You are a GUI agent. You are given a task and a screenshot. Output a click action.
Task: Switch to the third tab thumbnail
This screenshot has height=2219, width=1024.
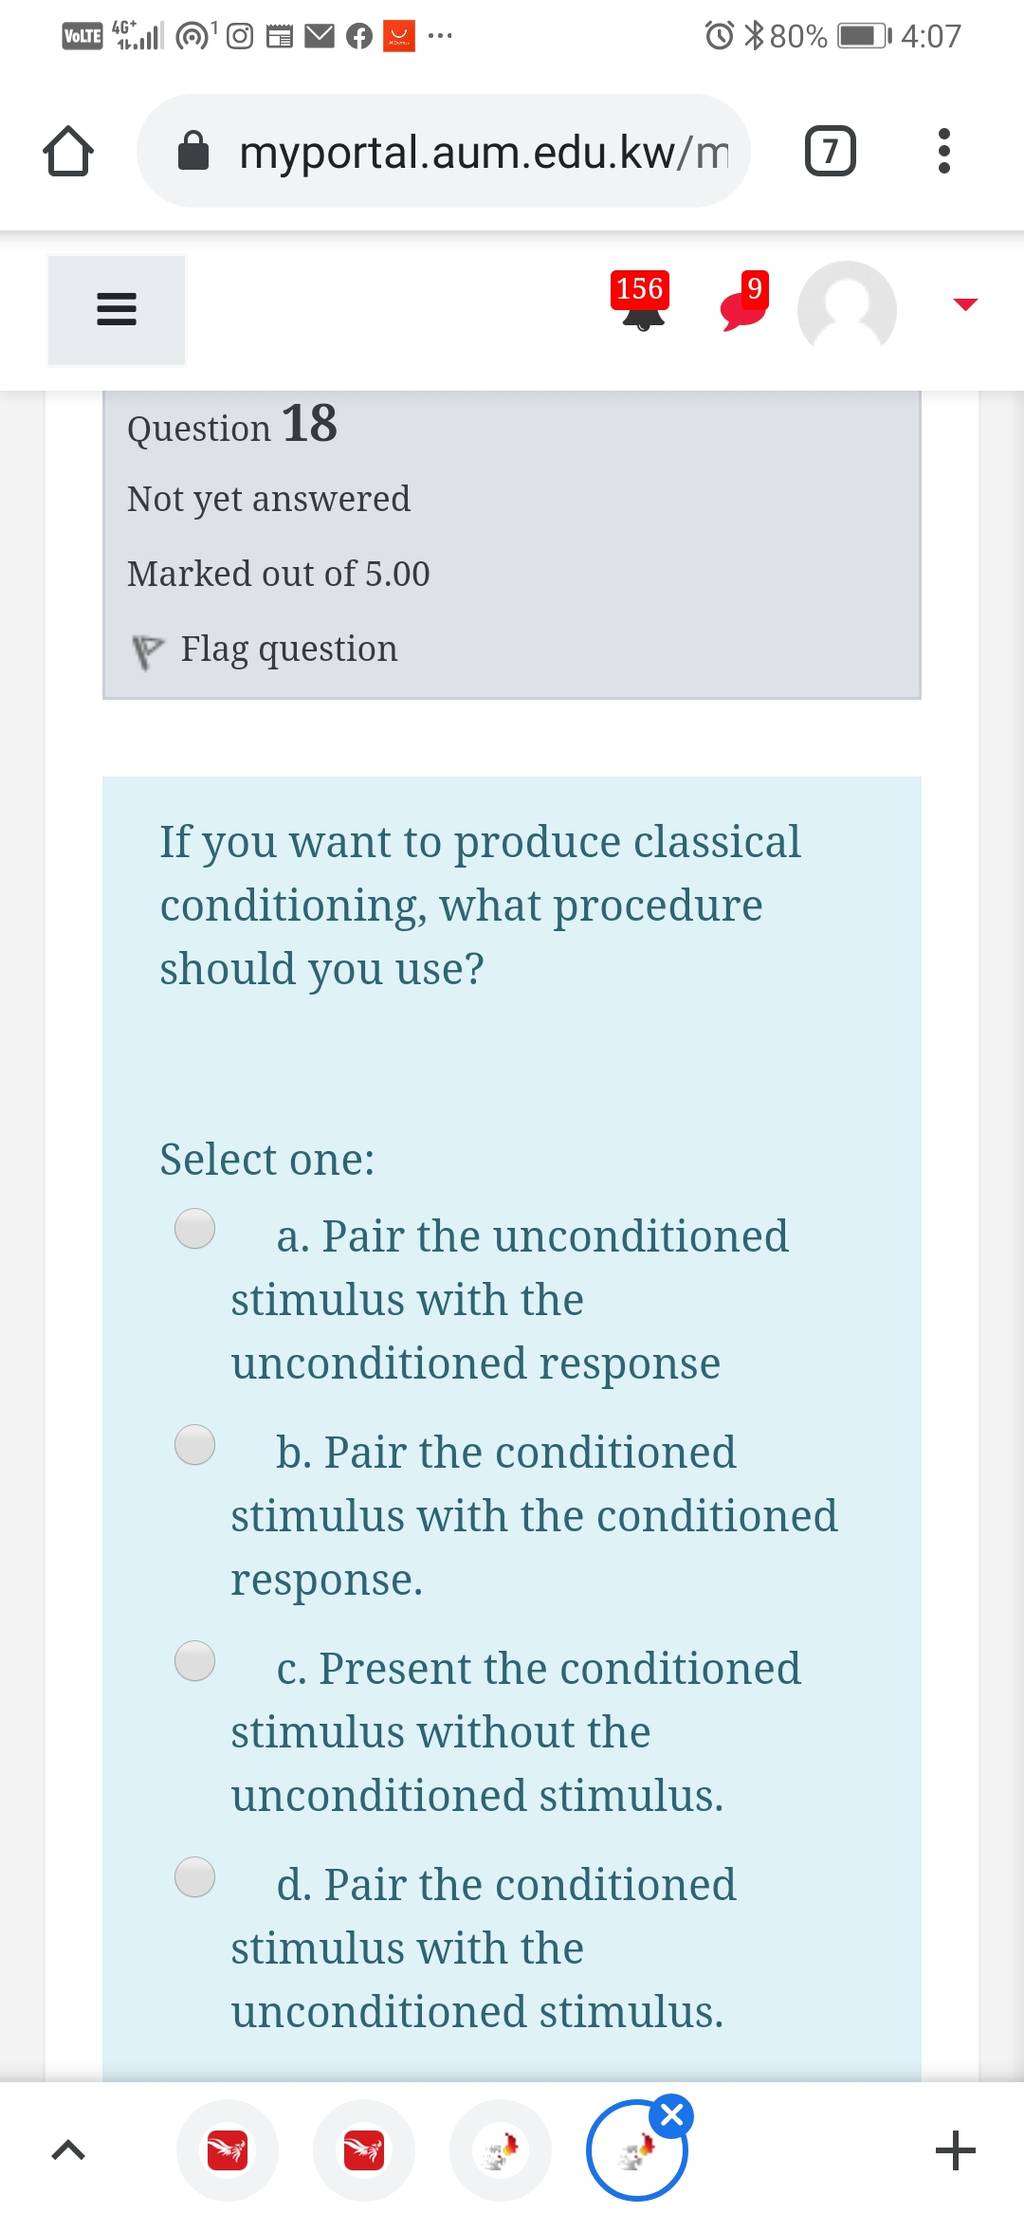[500, 2150]
